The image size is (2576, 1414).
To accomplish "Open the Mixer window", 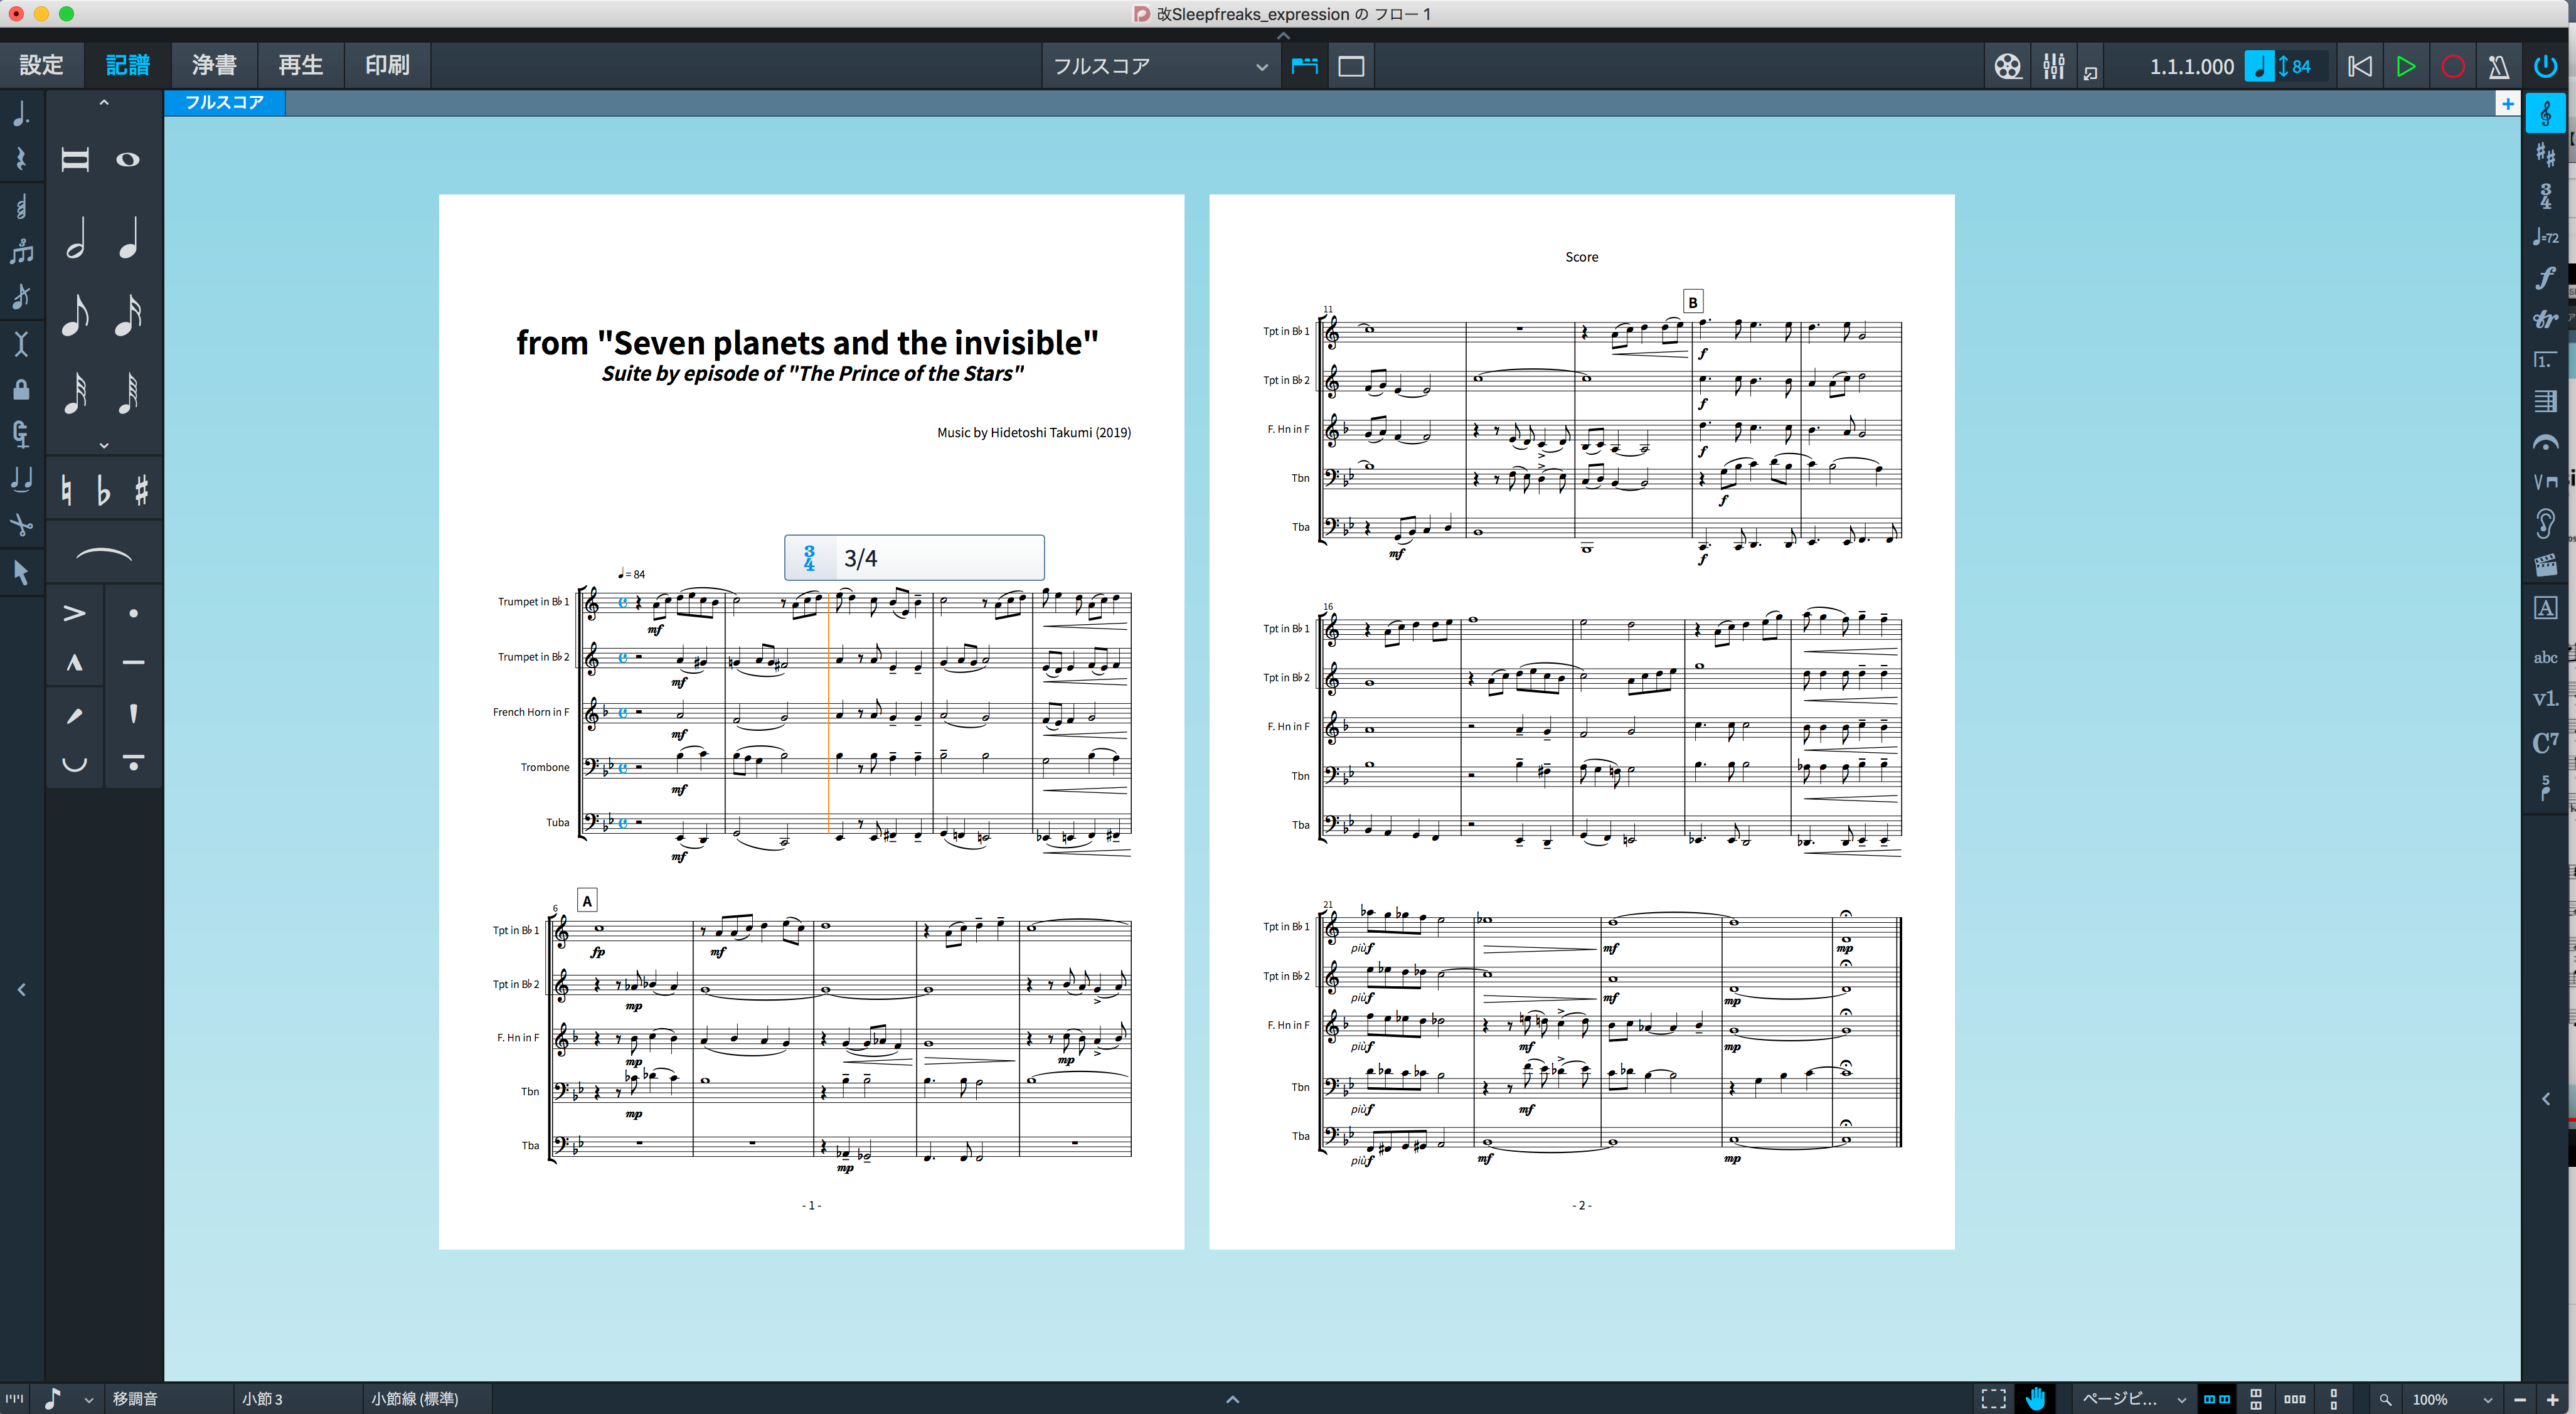I will click(2053, 66).
